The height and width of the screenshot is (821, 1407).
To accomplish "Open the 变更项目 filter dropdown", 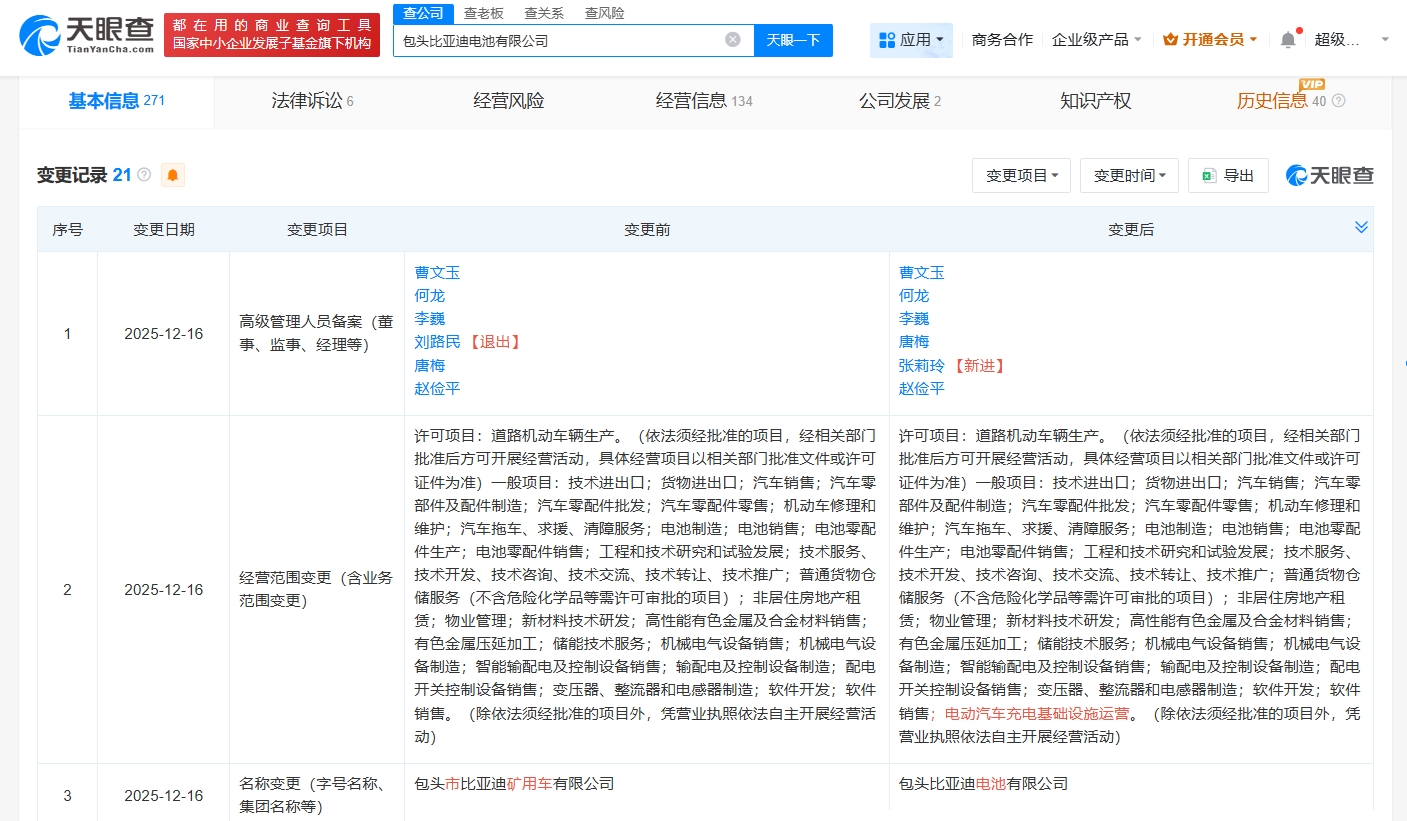I will tap(1021, 175).
